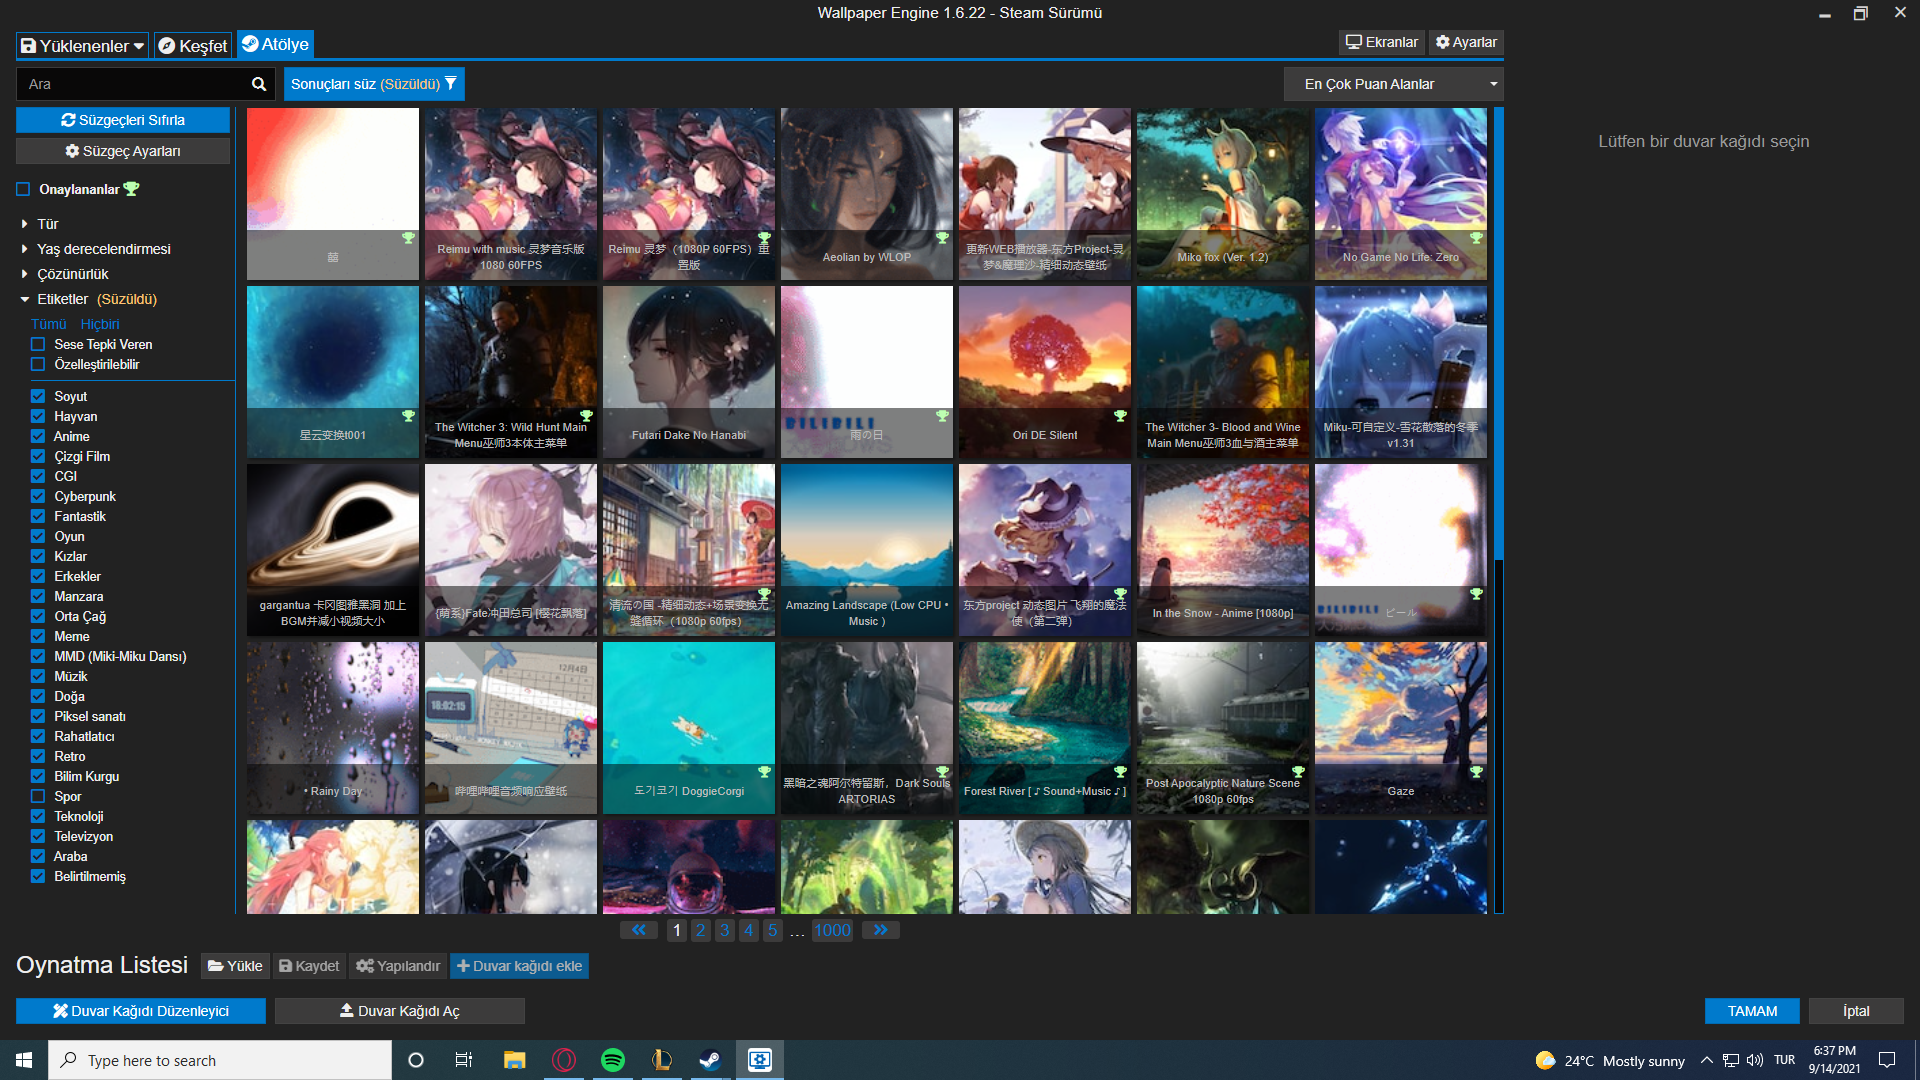Click Sonuçları süz filter button
This screenshot has width=1920, height=1080.
point(374,84)
